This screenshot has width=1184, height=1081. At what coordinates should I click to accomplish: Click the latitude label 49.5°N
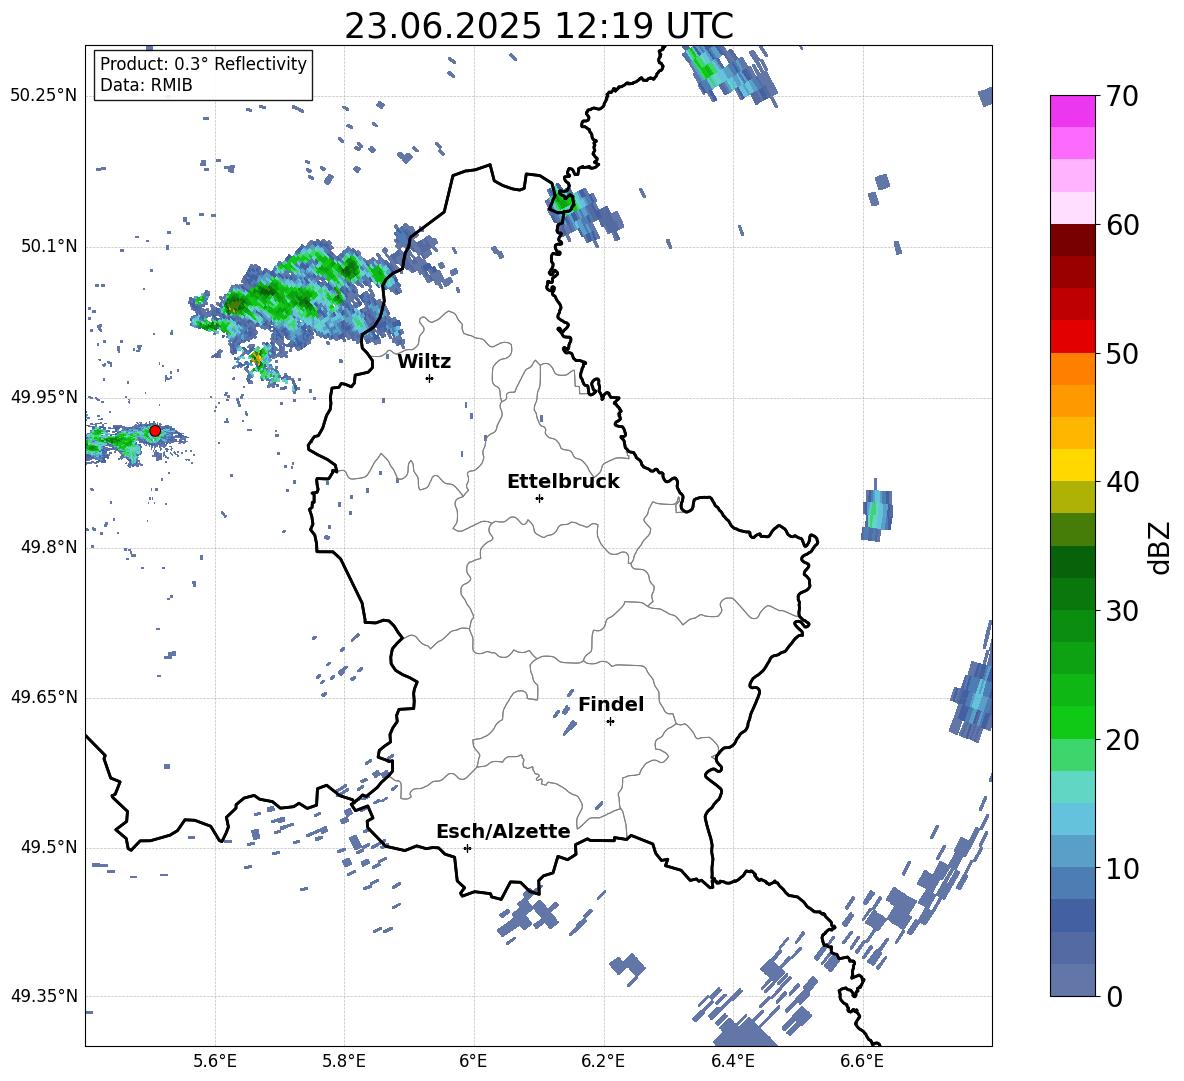pos(48,847)
